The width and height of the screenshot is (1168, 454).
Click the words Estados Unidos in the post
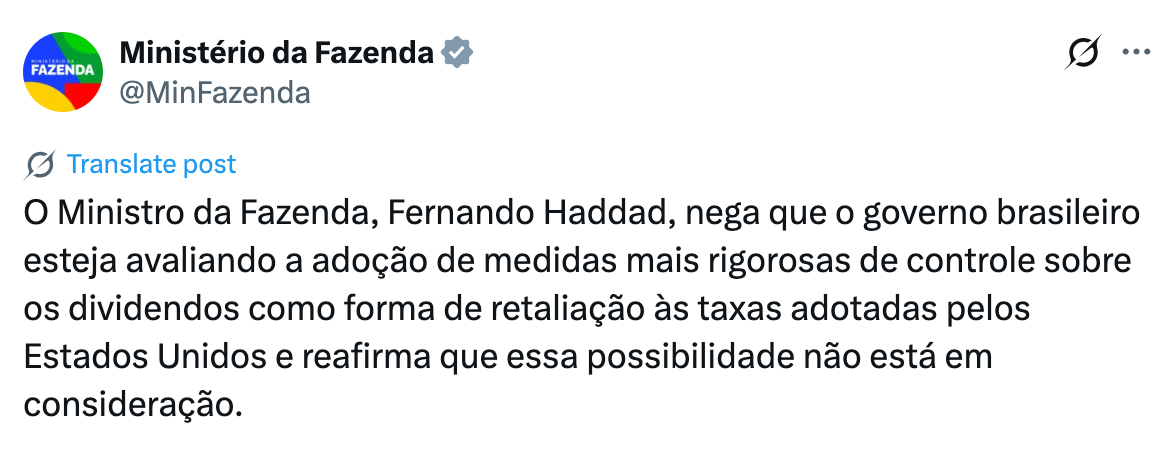(x=145, y=357)
